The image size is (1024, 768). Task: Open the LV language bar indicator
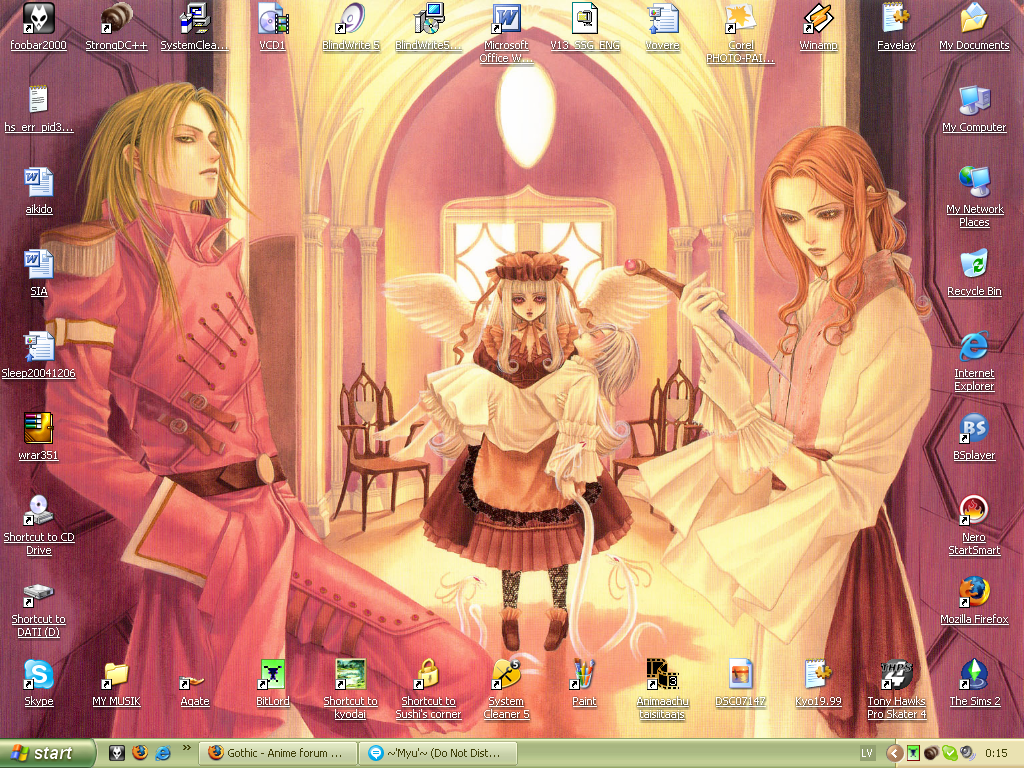click(x=867, y=754)
